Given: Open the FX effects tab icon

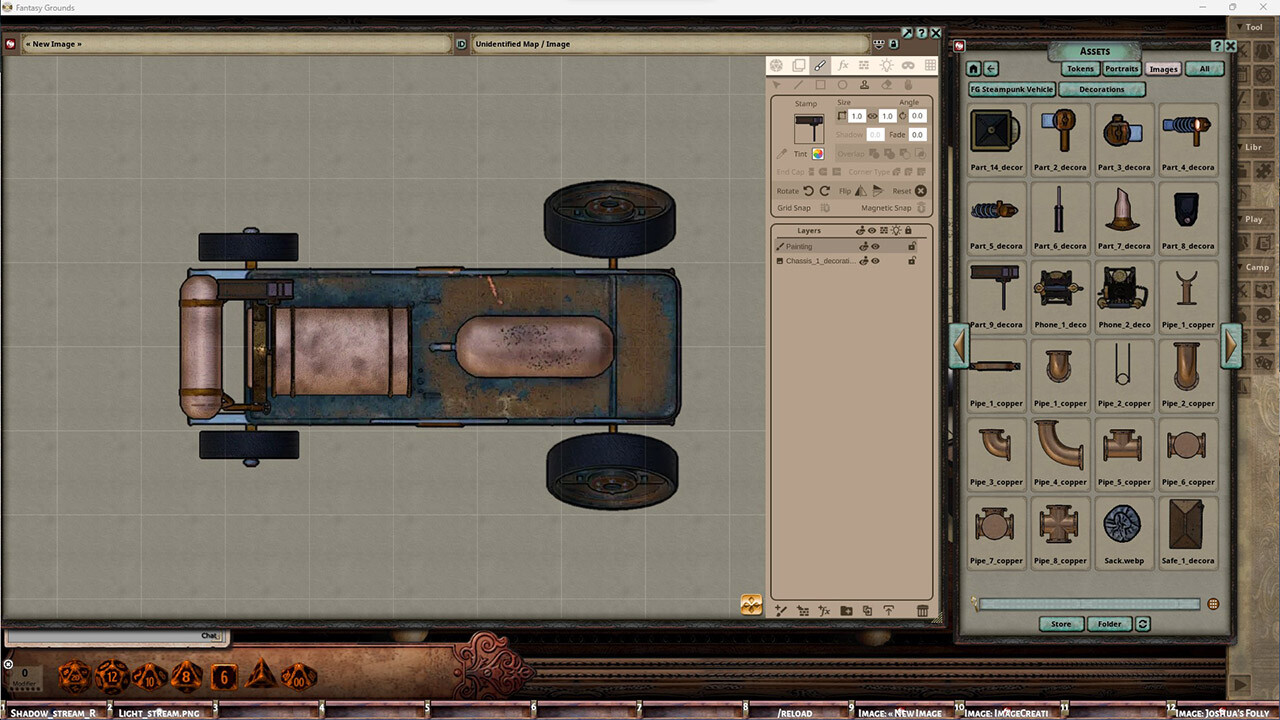Looking at the screenshot, I should pos(842,66).
